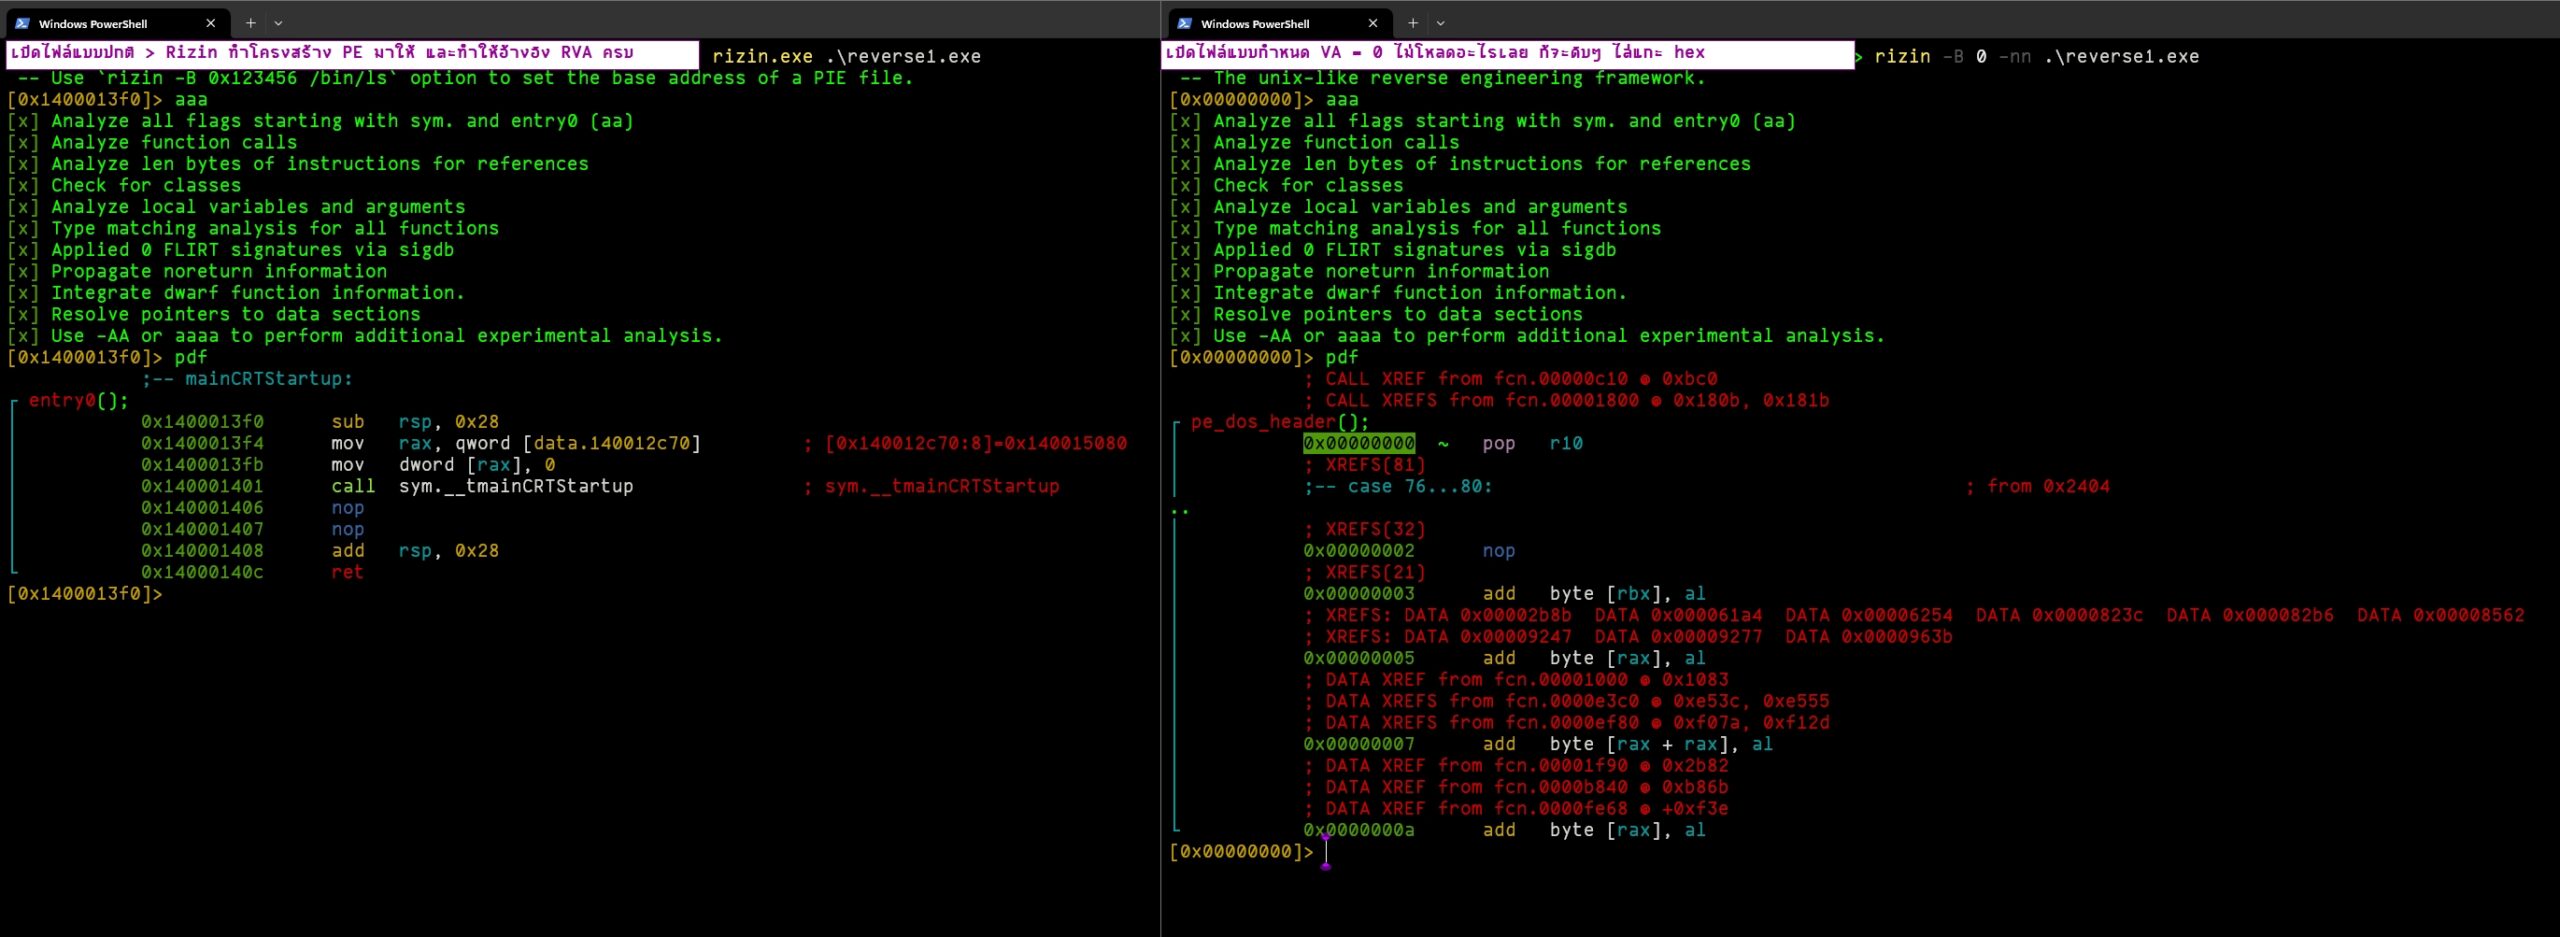2560x937 pixels.
Task: Select the right Windows PowerShell tab title
Action: pos(1255,24)
